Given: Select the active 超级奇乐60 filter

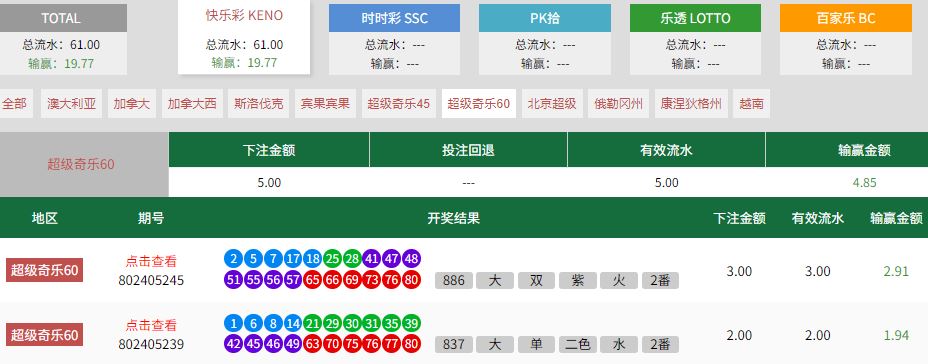Looking at the screenshot, I should pyautogui.click(x=479, y=104).
